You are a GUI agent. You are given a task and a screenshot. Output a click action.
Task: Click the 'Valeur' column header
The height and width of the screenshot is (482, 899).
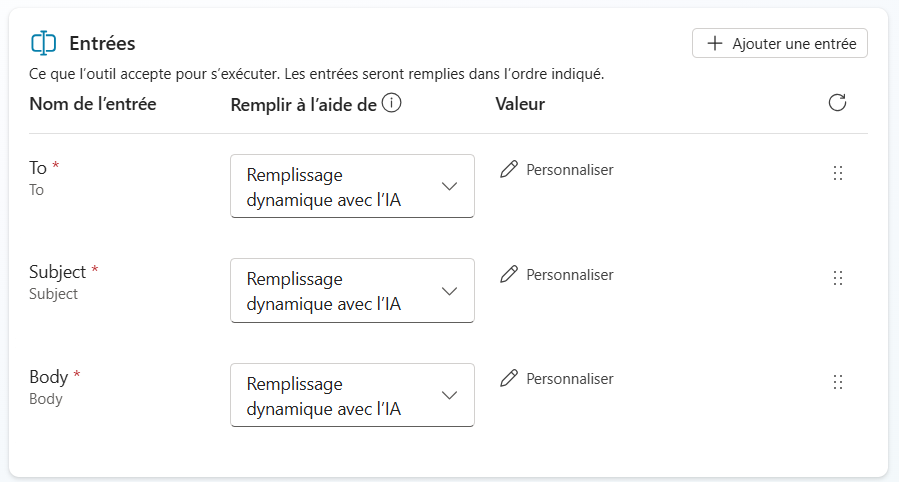520,104
